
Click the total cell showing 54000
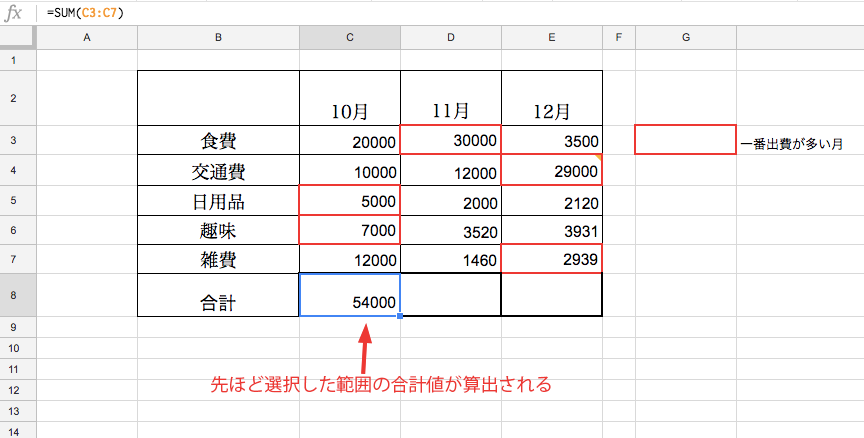pyautogui.click(x=349, y=295)
